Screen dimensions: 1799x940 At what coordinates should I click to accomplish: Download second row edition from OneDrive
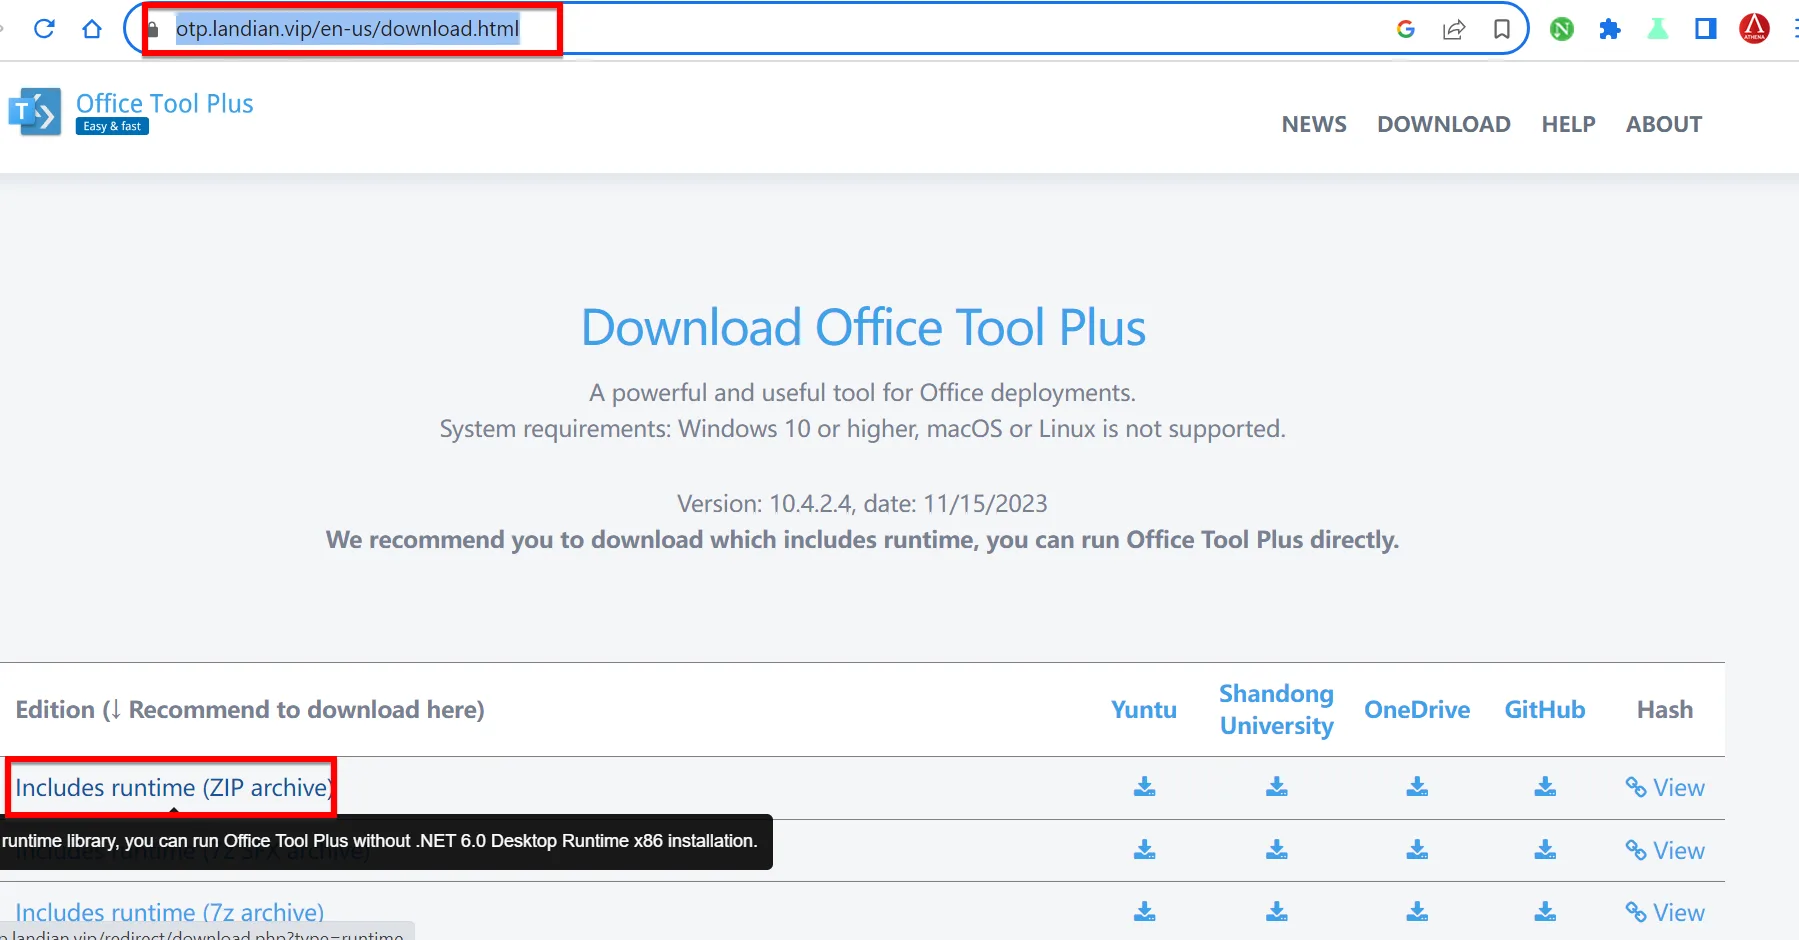pyautogui.click(x=1417, y=850)
